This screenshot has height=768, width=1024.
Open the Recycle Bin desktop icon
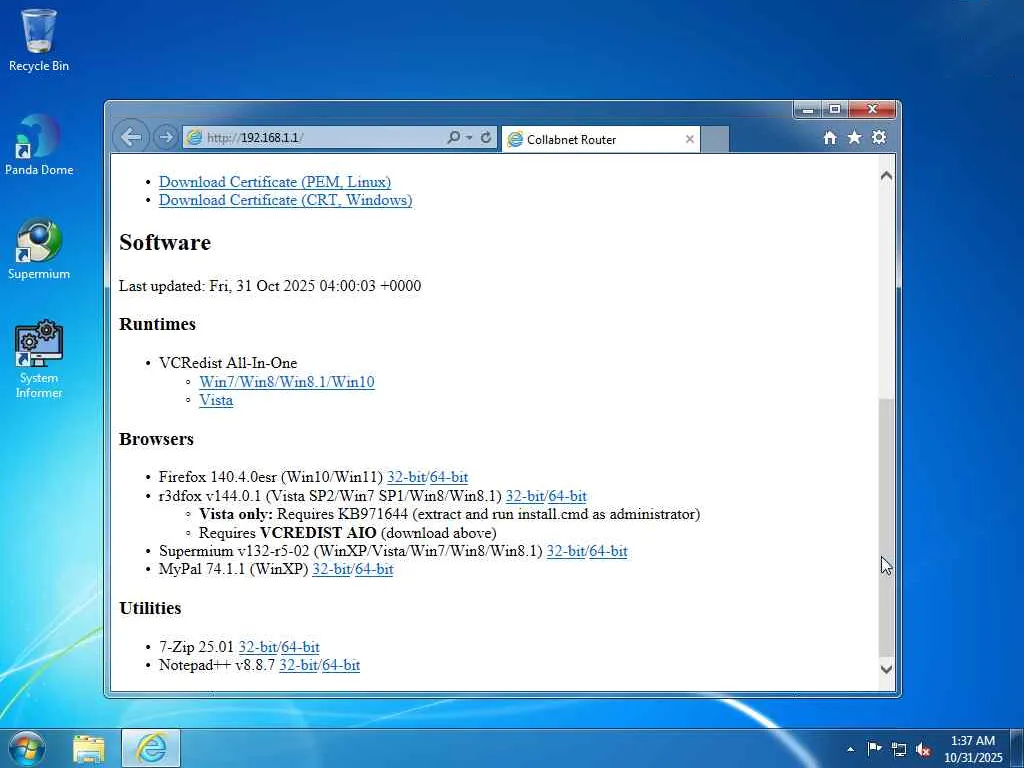click(39, 40)
